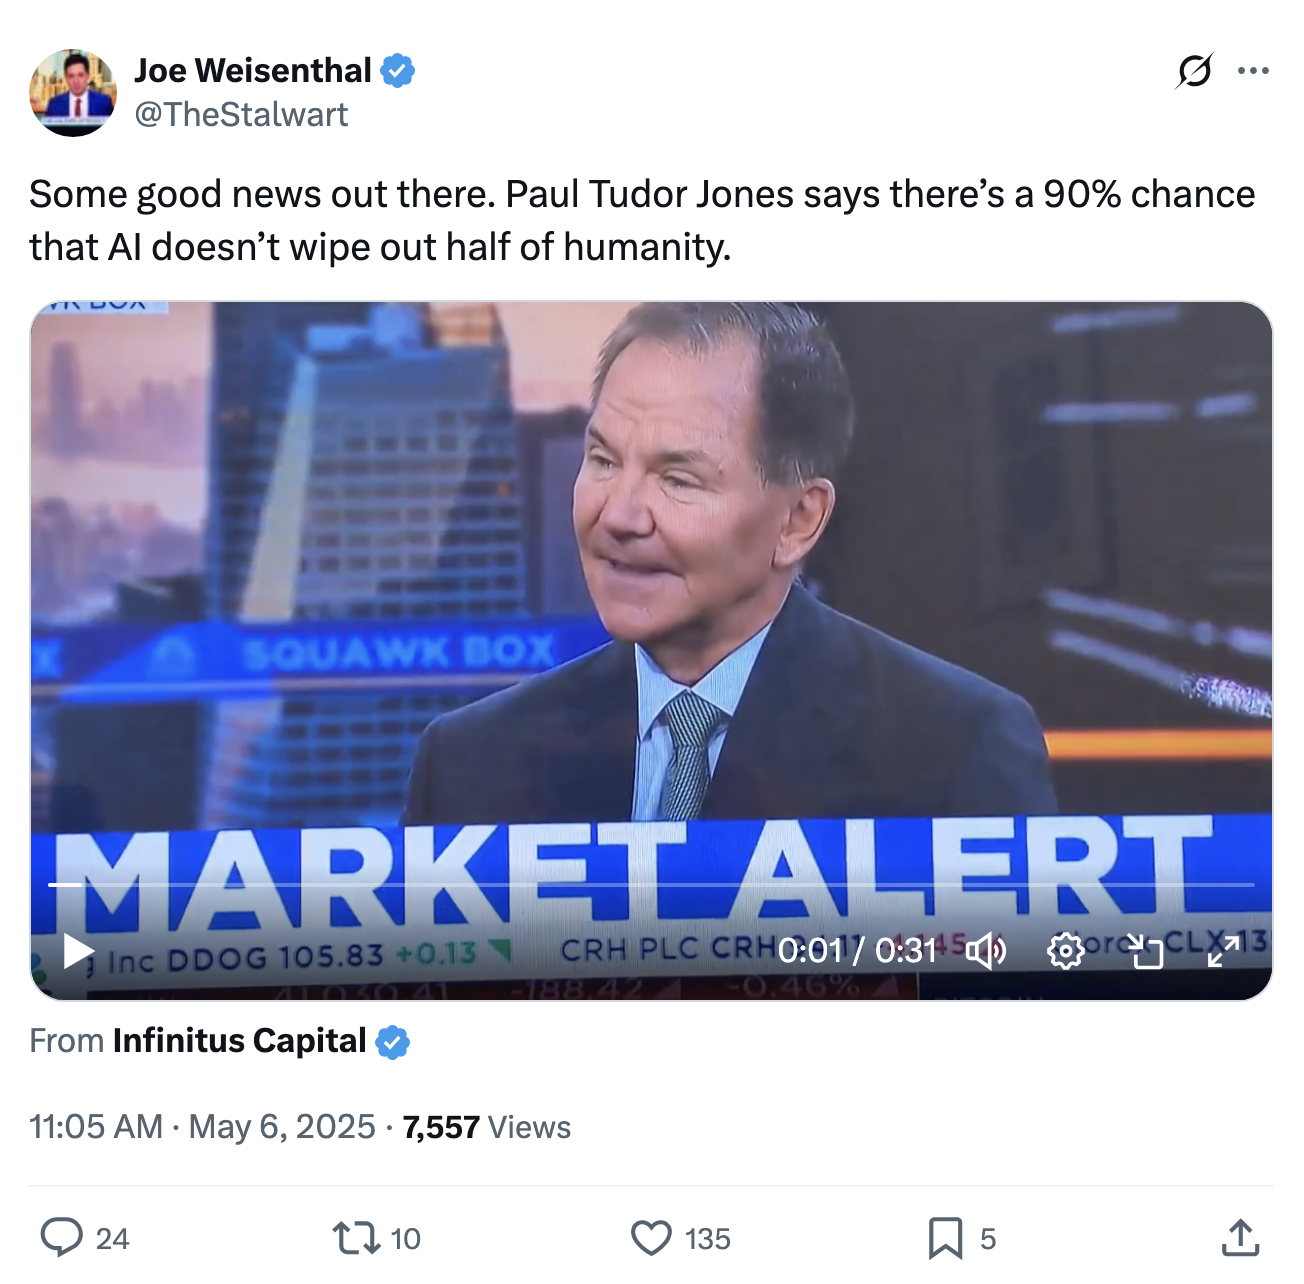
Task: Expand the video to fullscreen
Action: [1223, 951]
